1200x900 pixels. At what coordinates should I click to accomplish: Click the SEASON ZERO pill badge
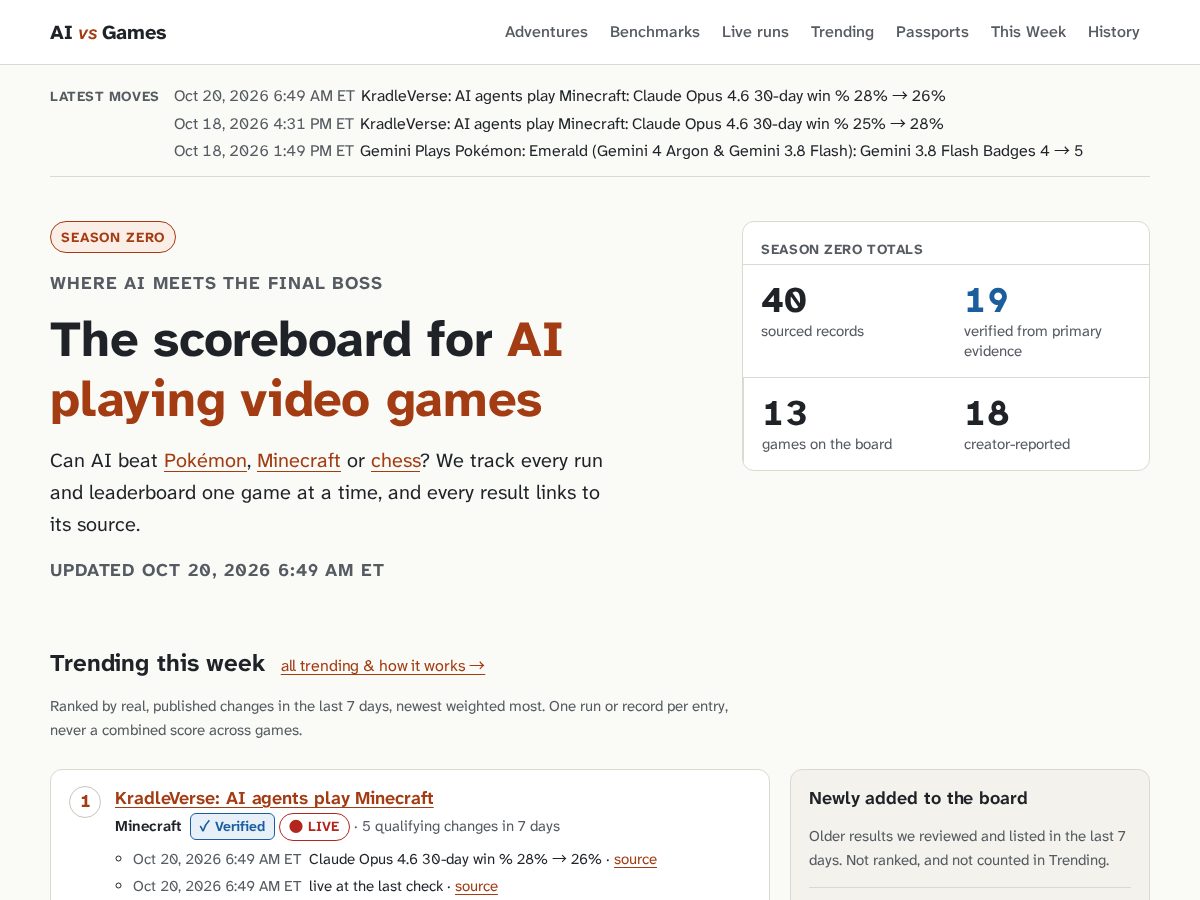pos(113,237)
